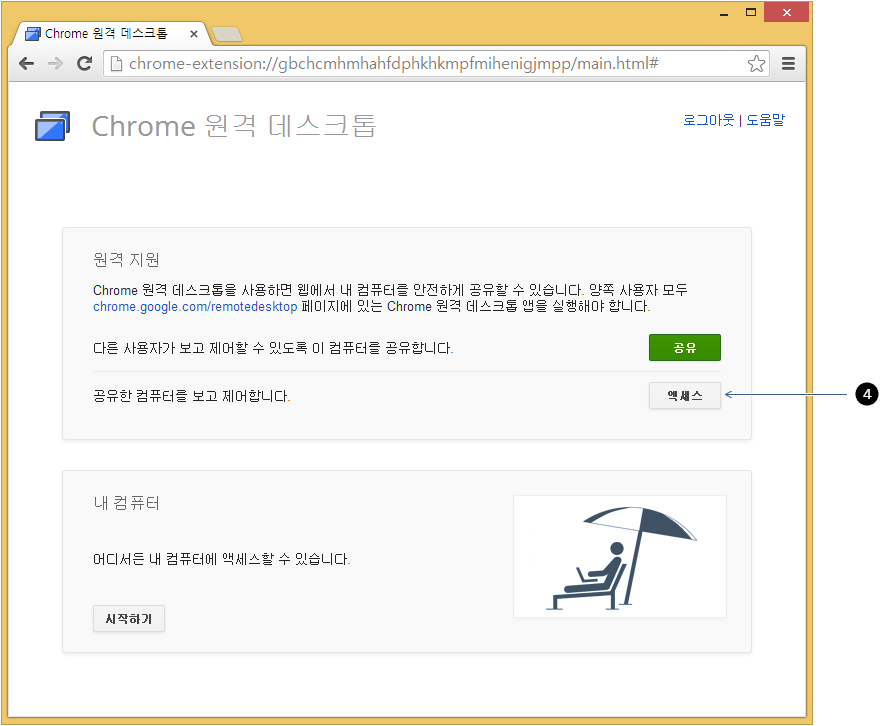Click the 시작하기 button
The image size is (880, 726).
(x=129, y=618)
